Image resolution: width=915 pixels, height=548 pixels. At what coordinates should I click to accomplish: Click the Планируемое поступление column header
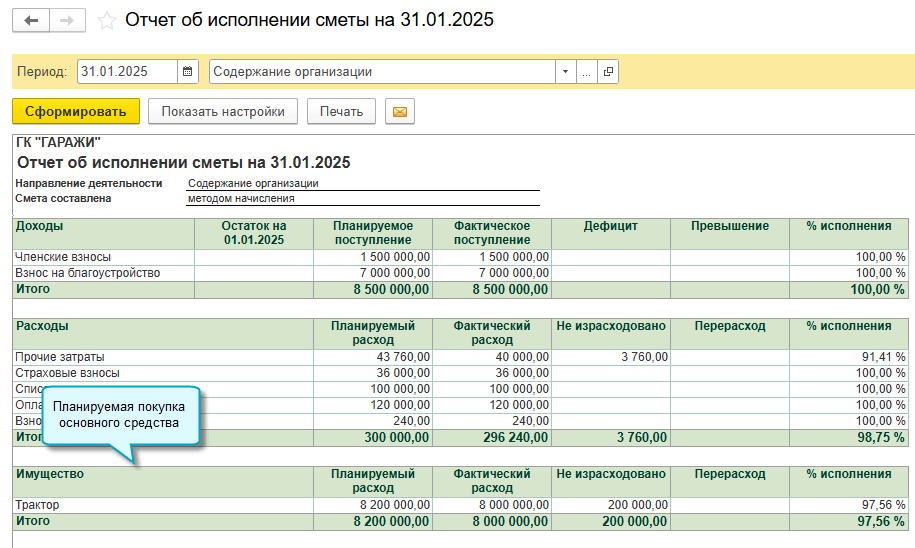(x=373, y=233)
